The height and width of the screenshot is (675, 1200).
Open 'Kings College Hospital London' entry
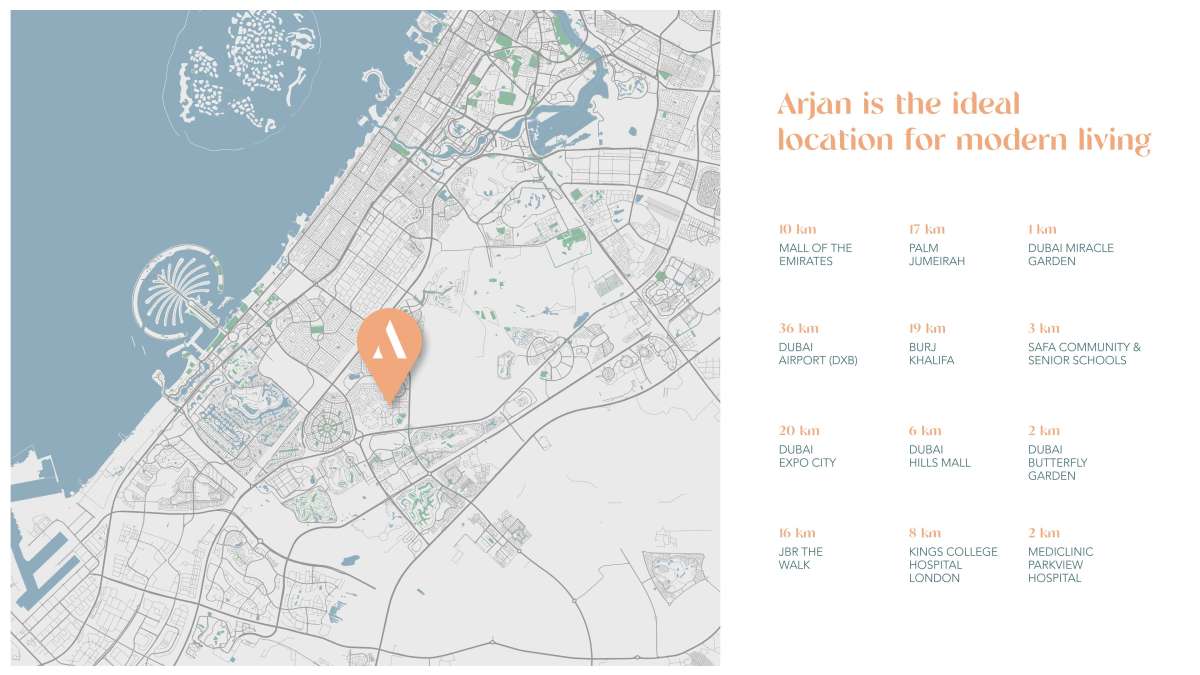952,564
